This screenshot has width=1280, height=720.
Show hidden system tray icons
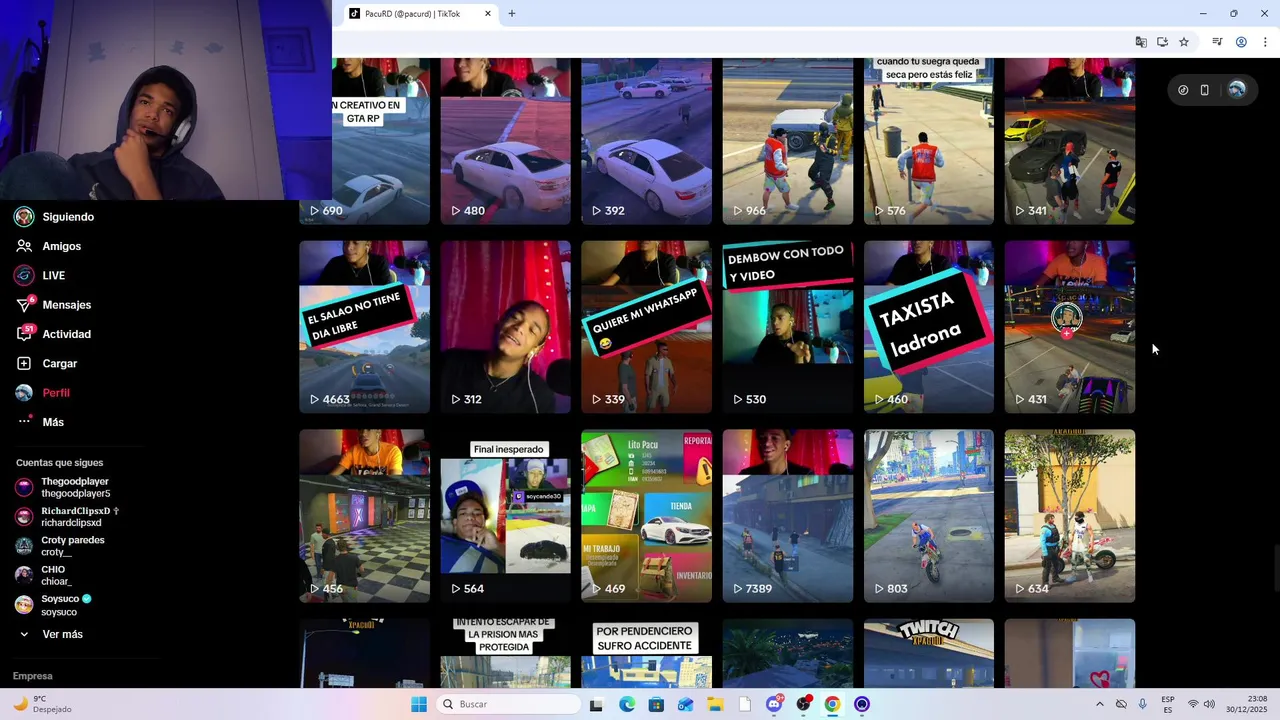pyautogui.click(x=1099, y=704)
